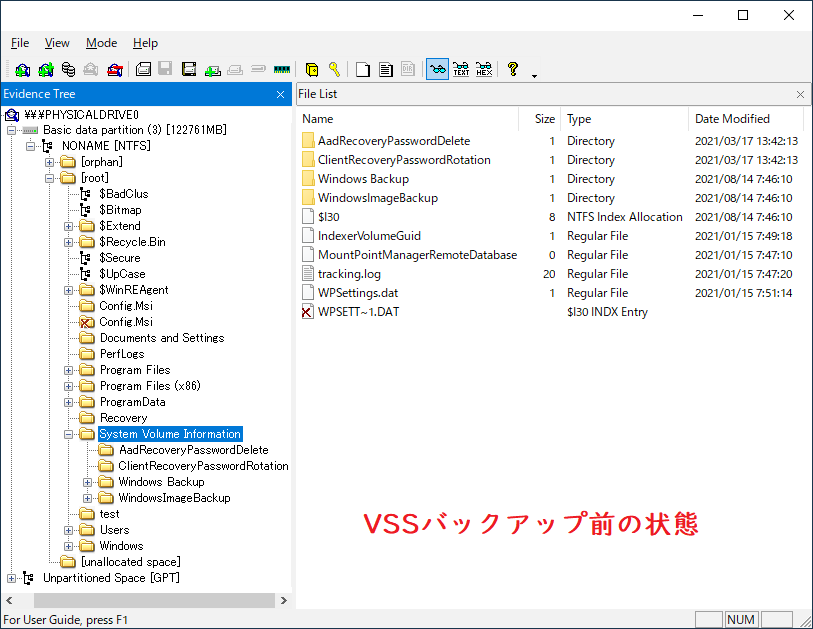Open the View menu
The height and width of the screenshot is (629, 813).
(57, 43)
